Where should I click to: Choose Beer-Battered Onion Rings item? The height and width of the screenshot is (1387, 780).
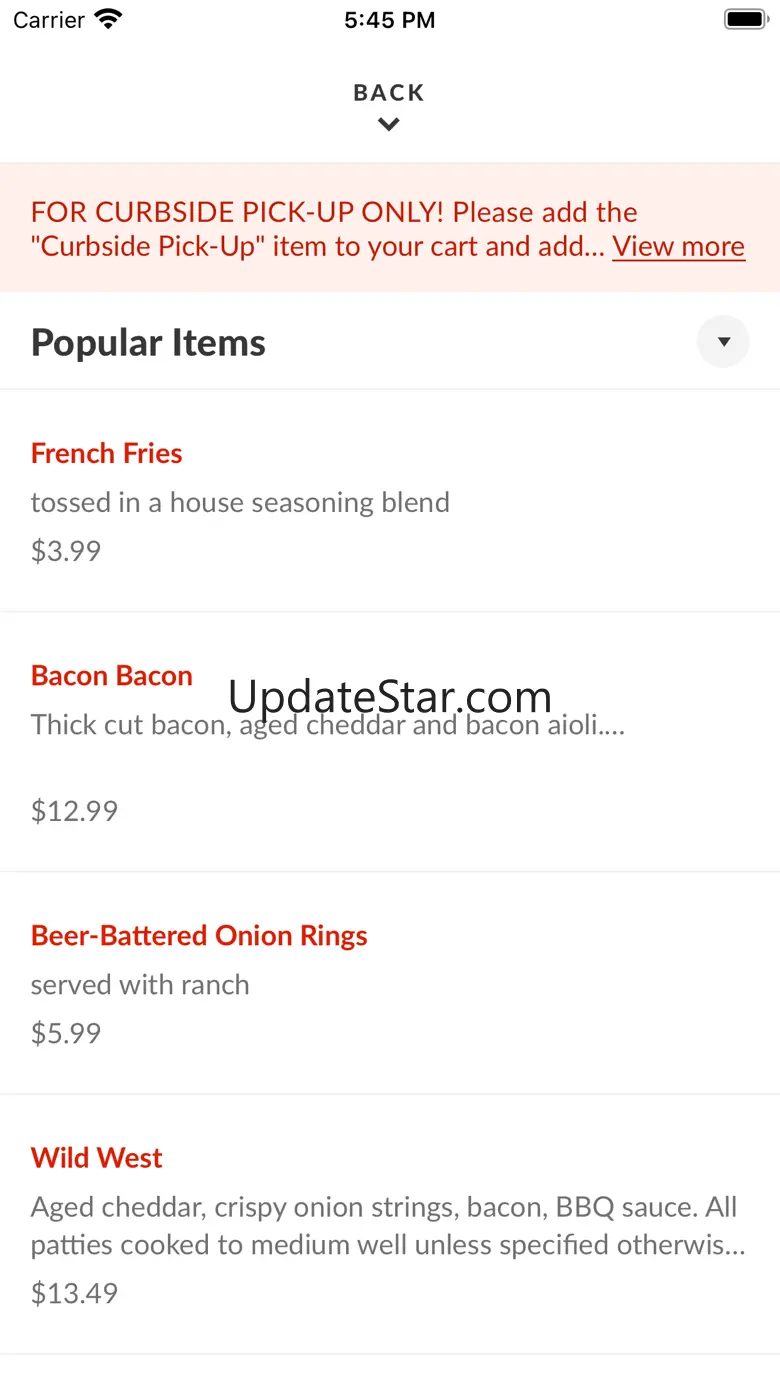pyautogui.click(x=199, y=936)
